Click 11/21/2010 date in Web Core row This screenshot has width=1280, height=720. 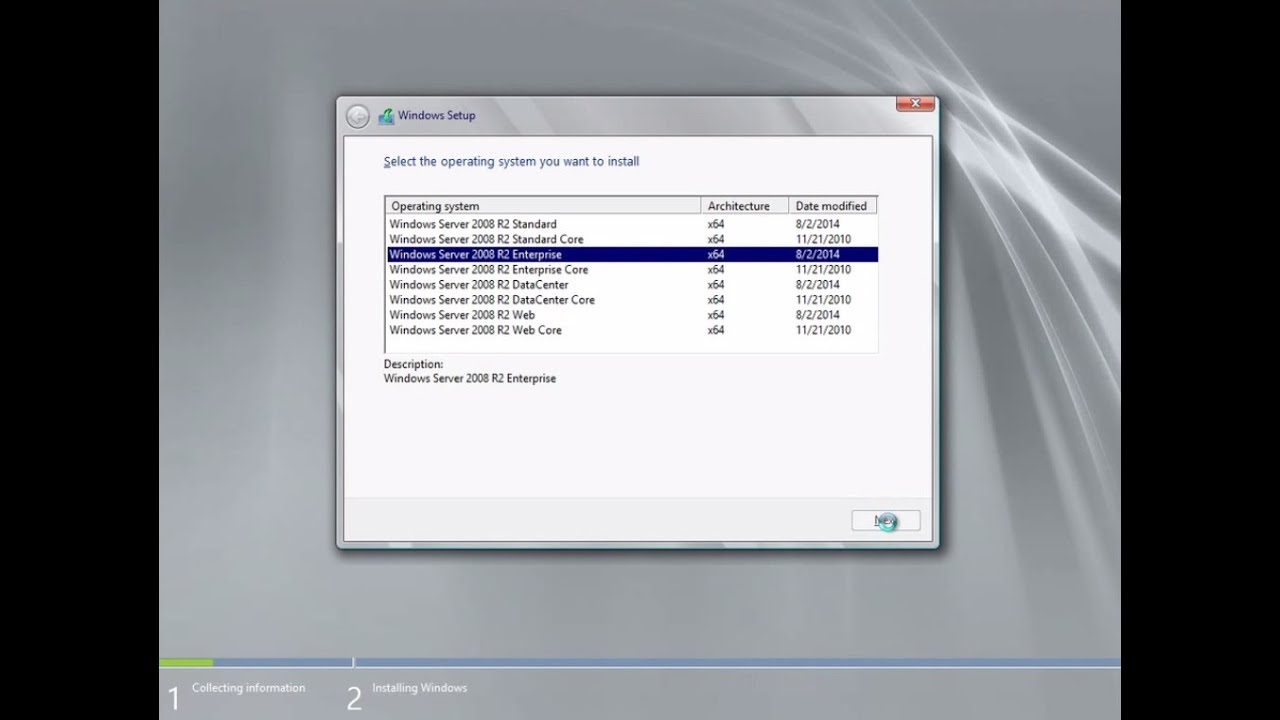coord(823,330)
